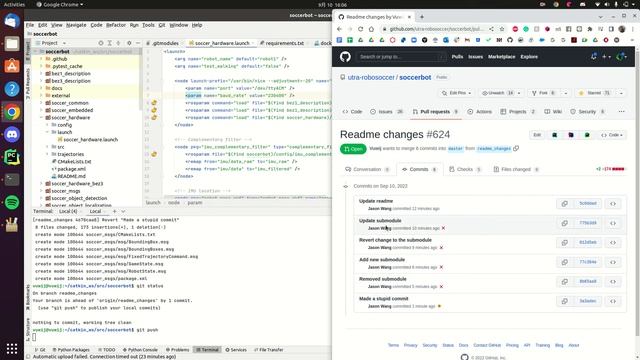Open terminal tabs dropdown chevron
The image size is (640, 360).
tap(123, 211)
